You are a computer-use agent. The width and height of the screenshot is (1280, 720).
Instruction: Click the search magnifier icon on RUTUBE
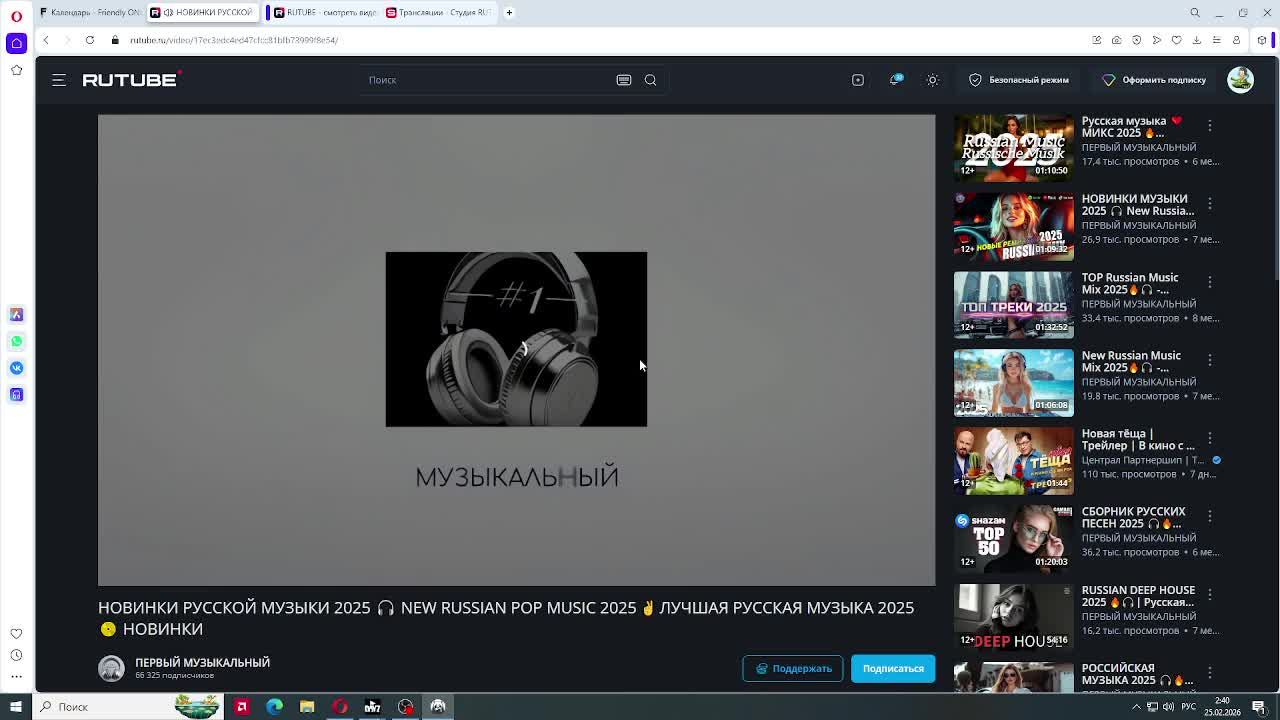[650, 80]
